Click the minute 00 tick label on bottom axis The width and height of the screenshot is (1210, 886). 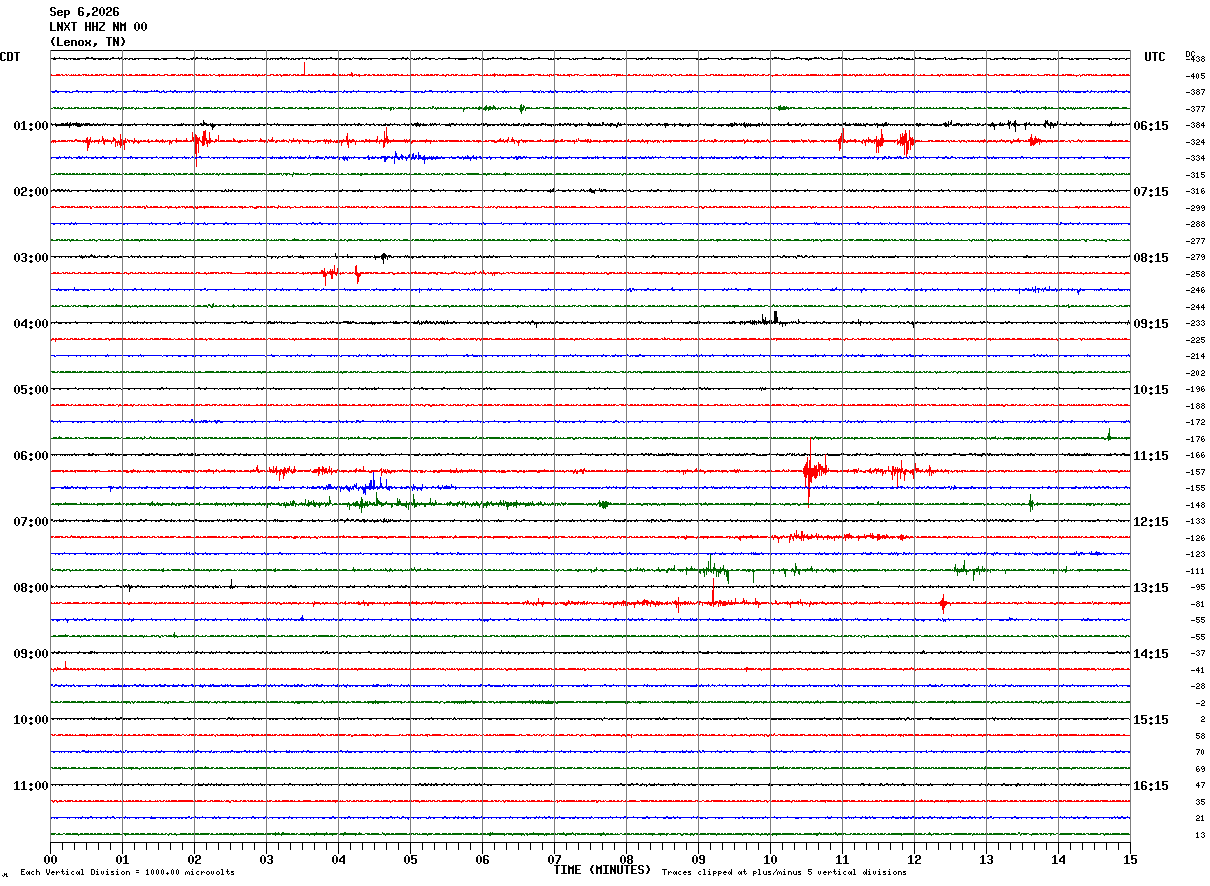(x=50, y=859)
